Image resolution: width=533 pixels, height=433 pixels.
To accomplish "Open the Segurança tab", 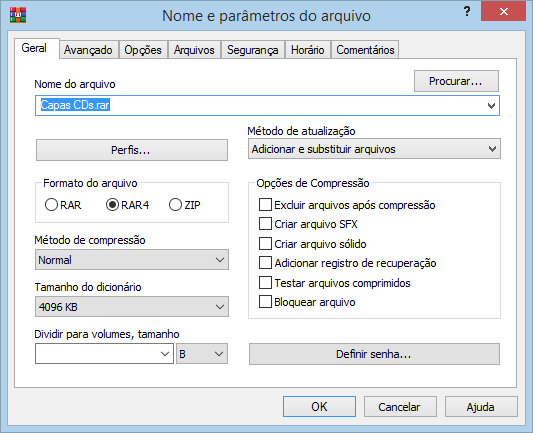I will point(253,50).
